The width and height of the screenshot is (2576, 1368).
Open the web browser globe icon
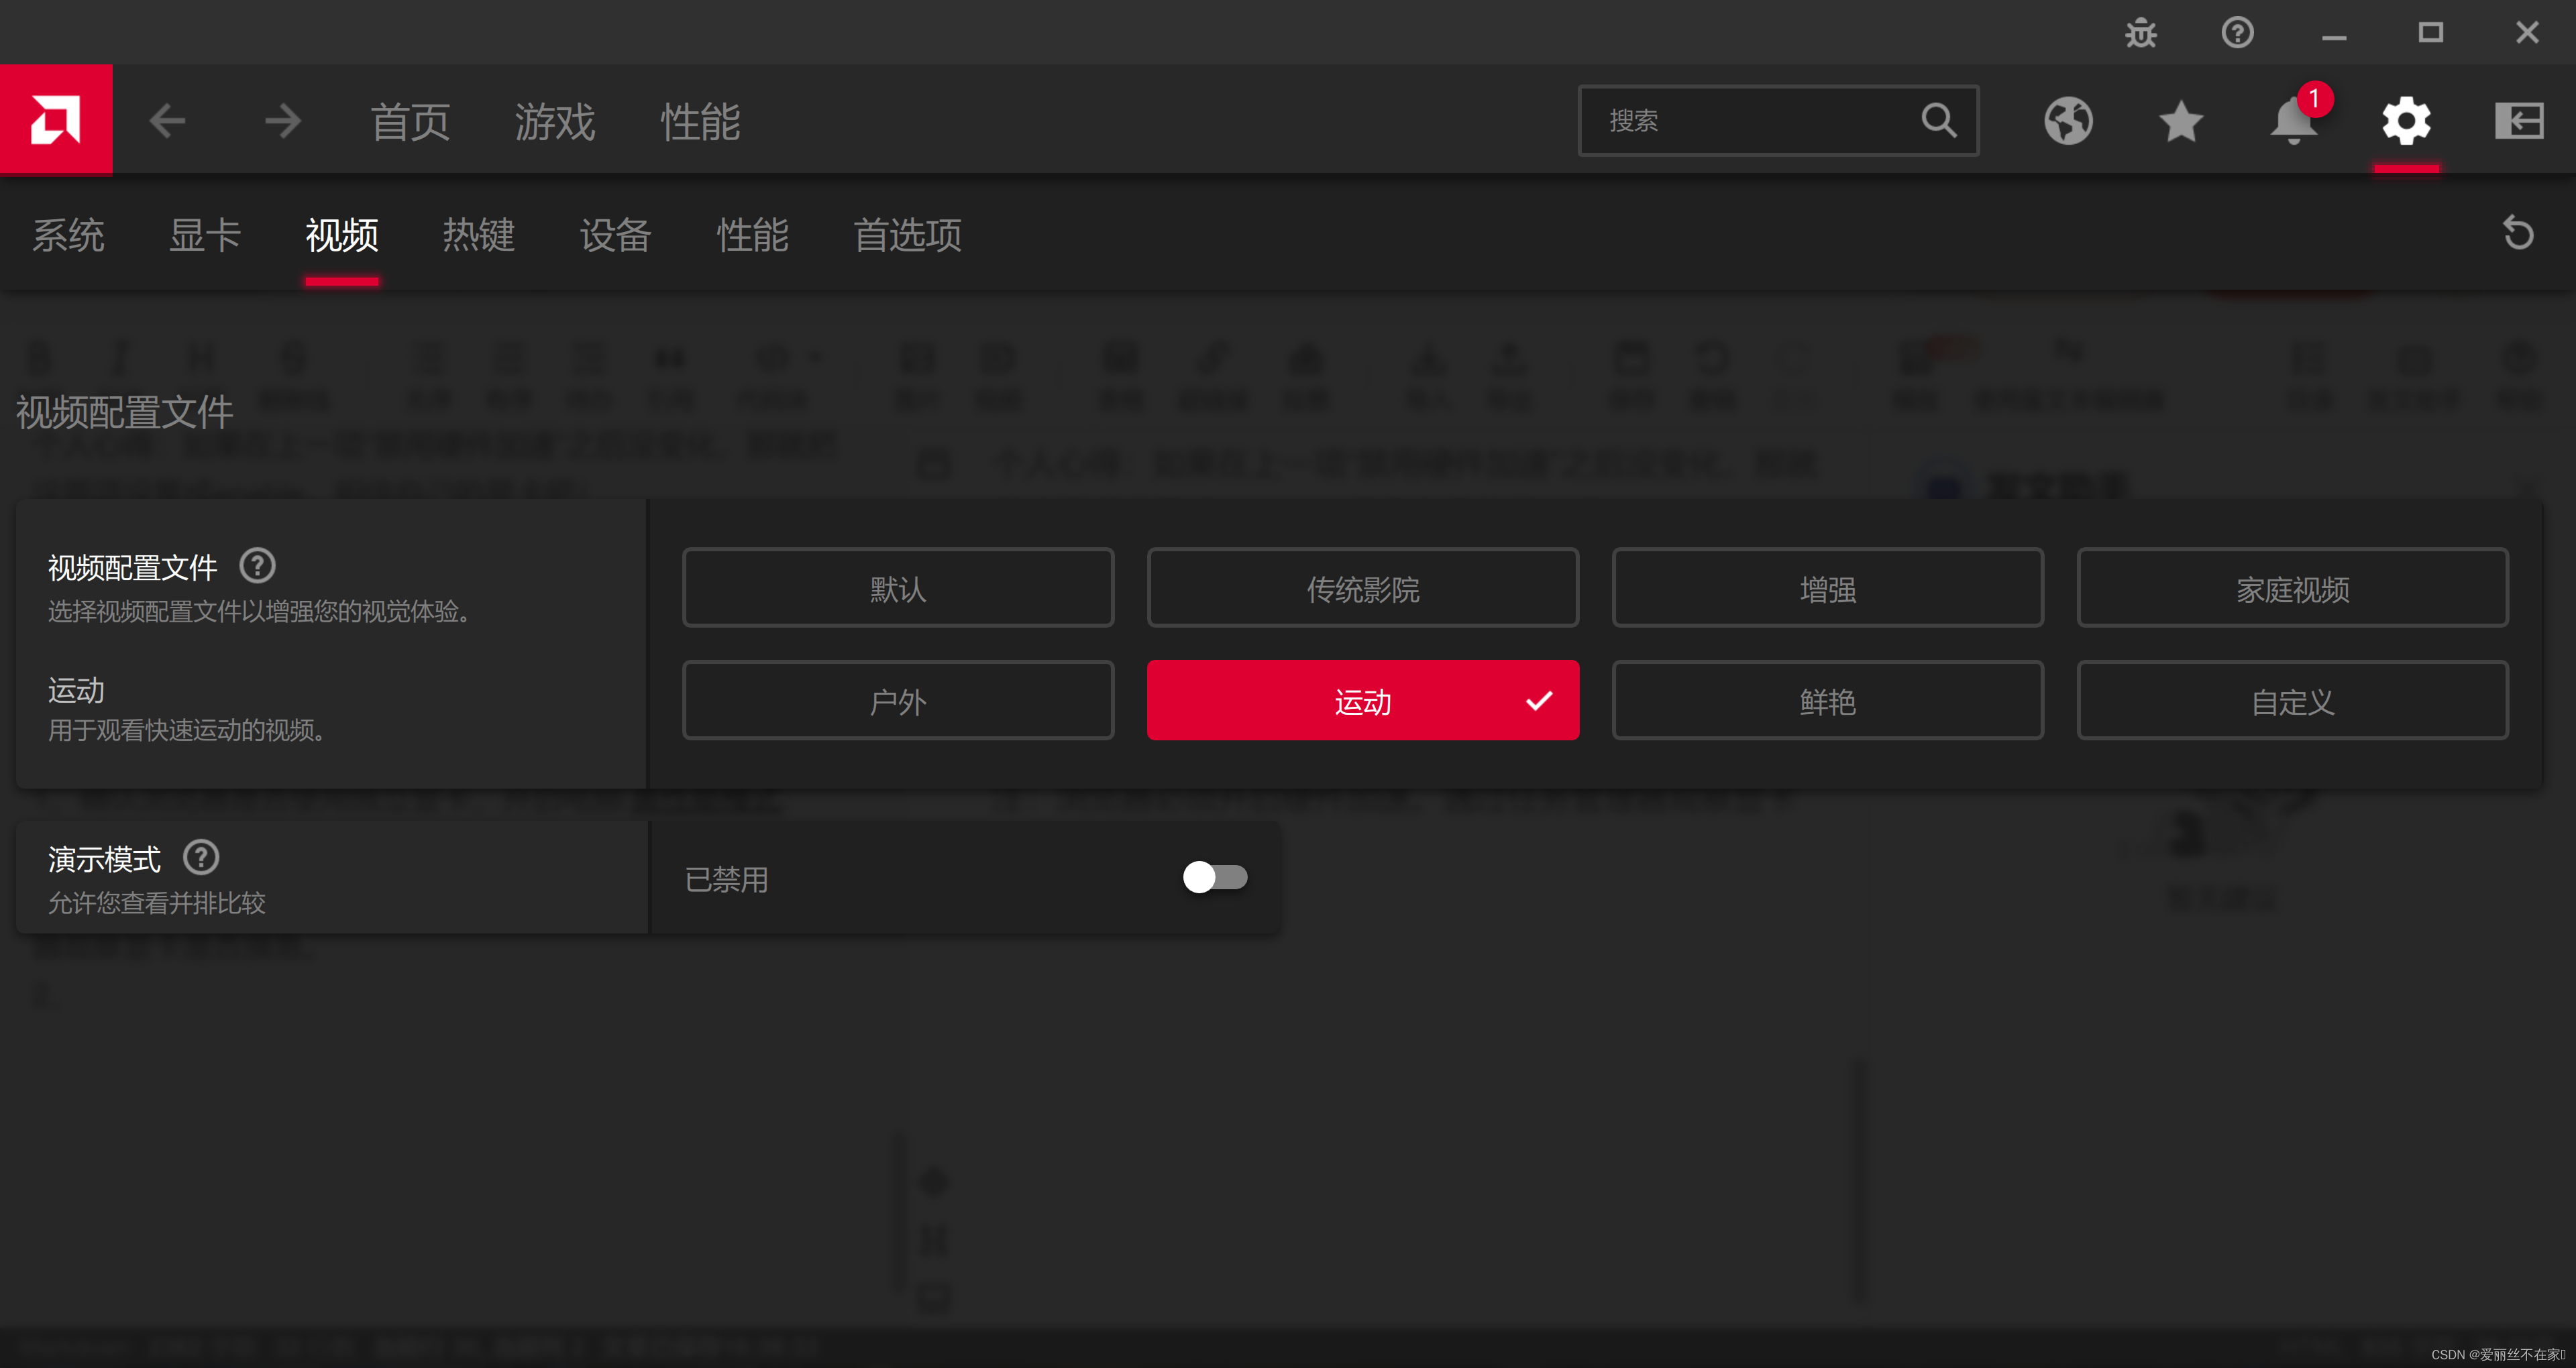click(x=2068, y=120)
